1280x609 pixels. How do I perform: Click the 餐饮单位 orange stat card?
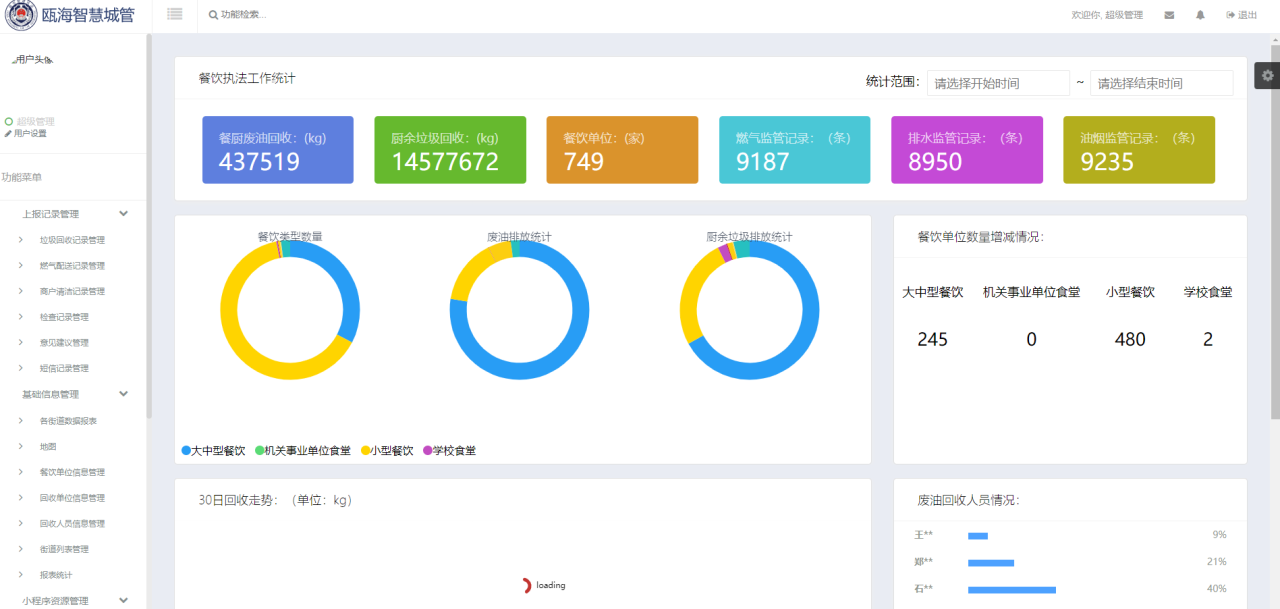tap(622, 150)
